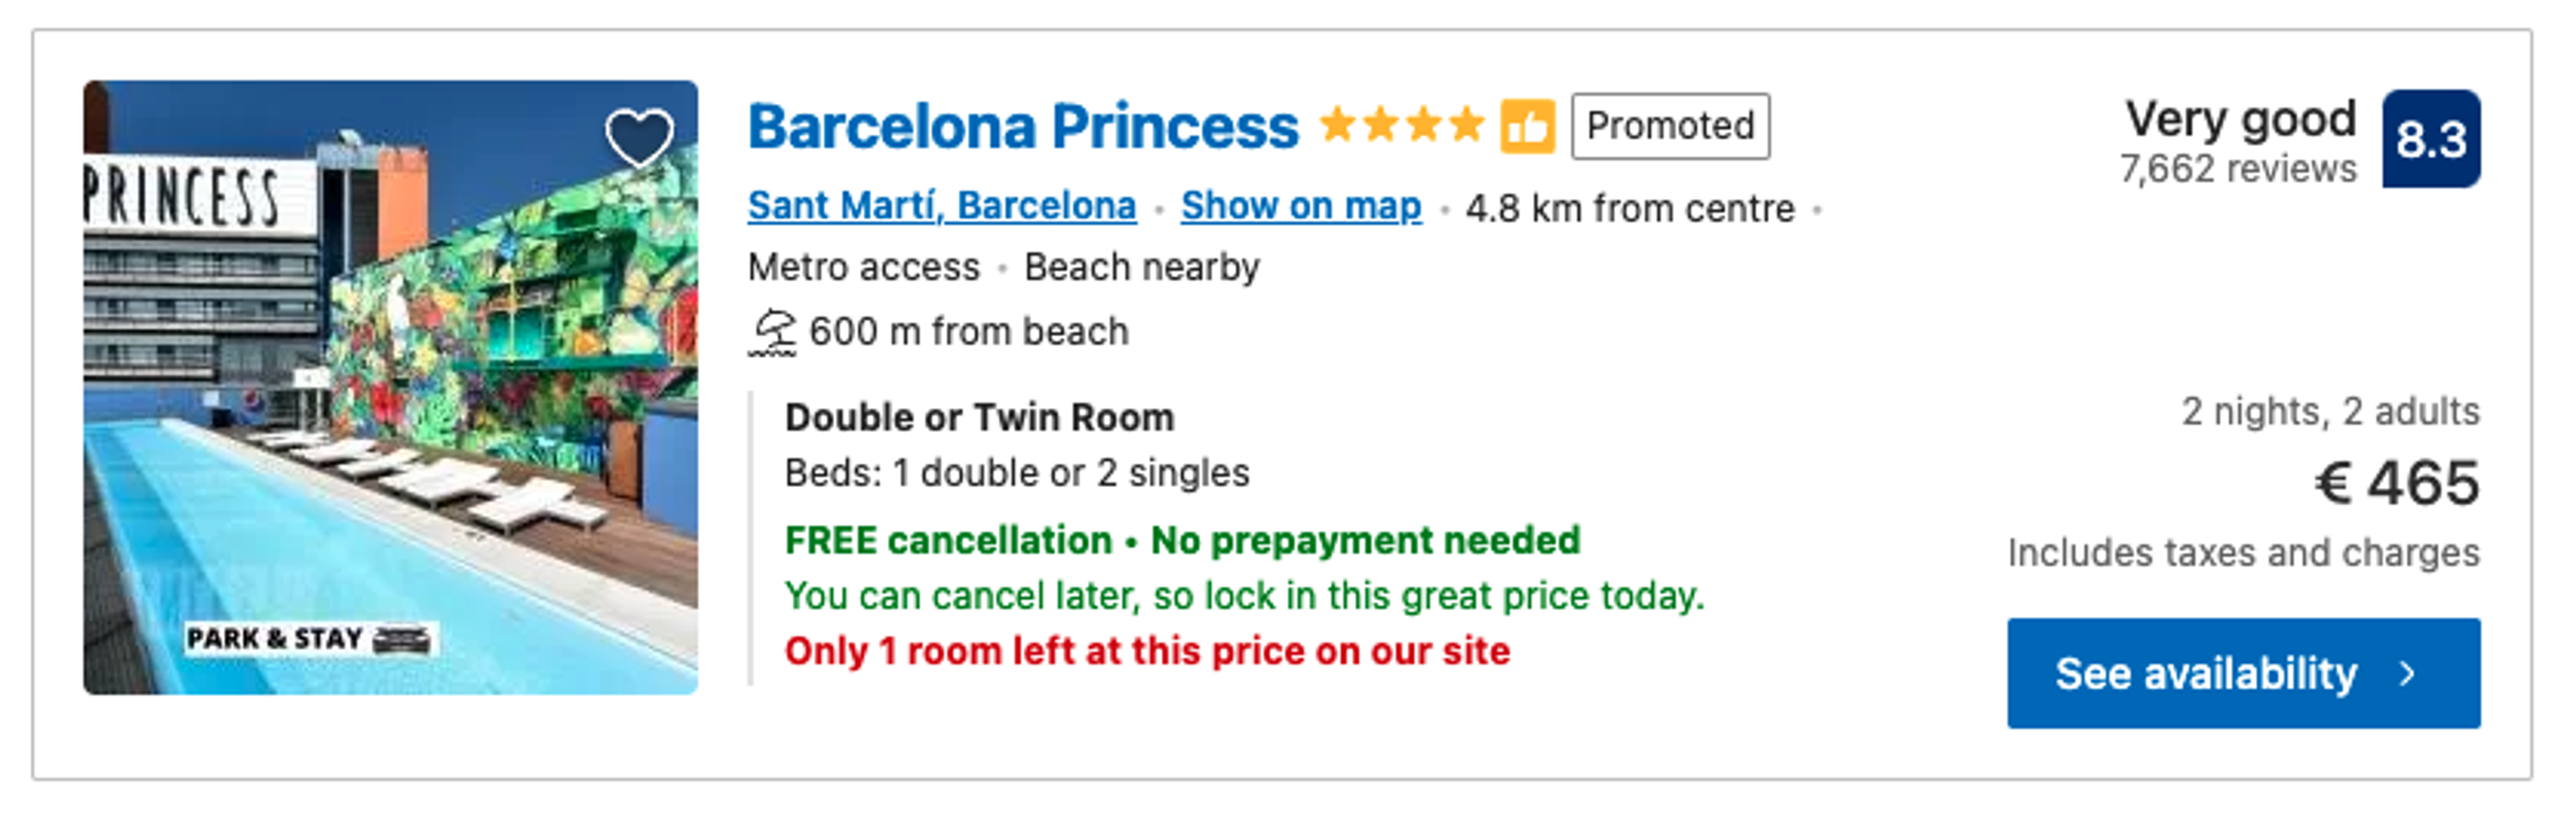The image size is (2576, 814).
Task: Open the Barcelona Princess hotel title link
Action: pos(1023,127)
